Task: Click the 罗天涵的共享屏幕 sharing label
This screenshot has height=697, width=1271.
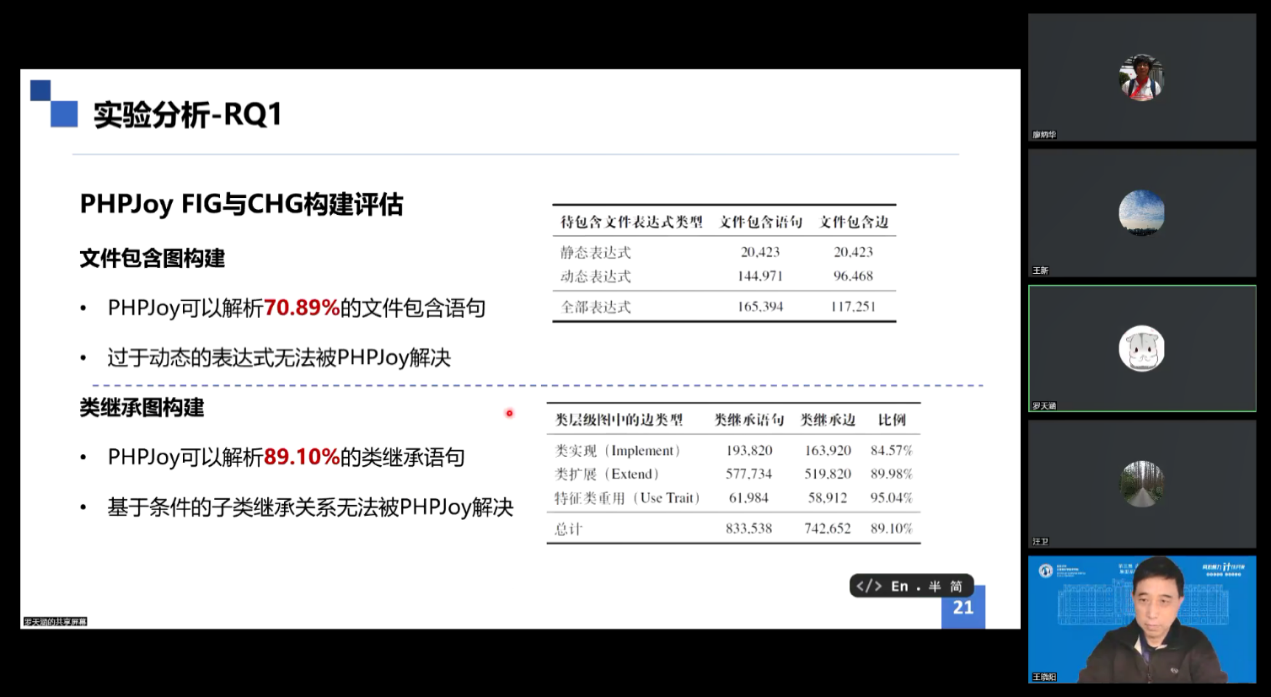Action: click(x=56, y=622)
